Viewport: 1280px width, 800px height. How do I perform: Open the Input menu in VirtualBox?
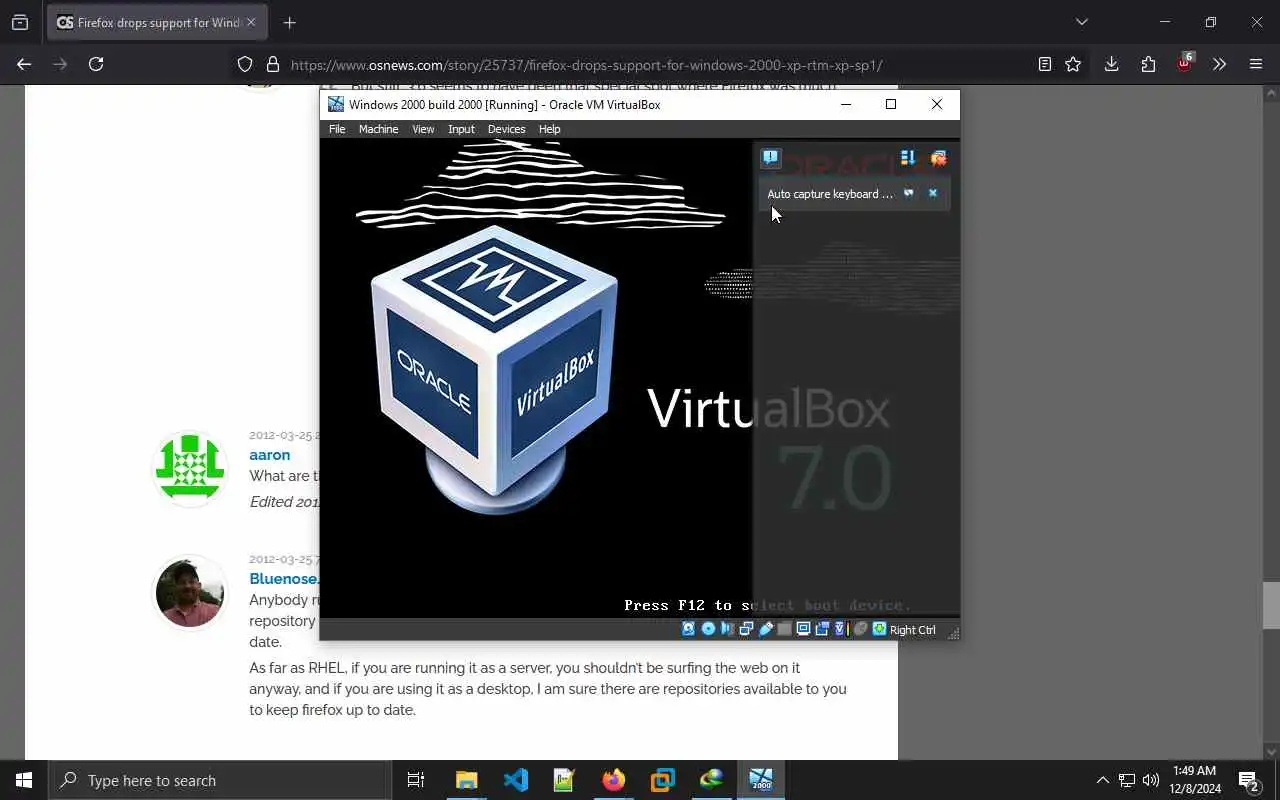coord(461,129)
